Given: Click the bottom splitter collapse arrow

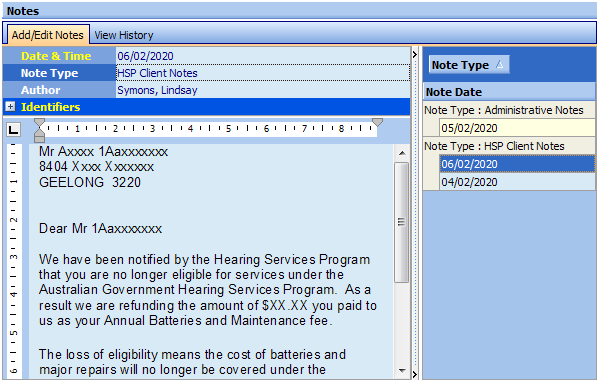Looking at the screenshot, I should 415,374.
